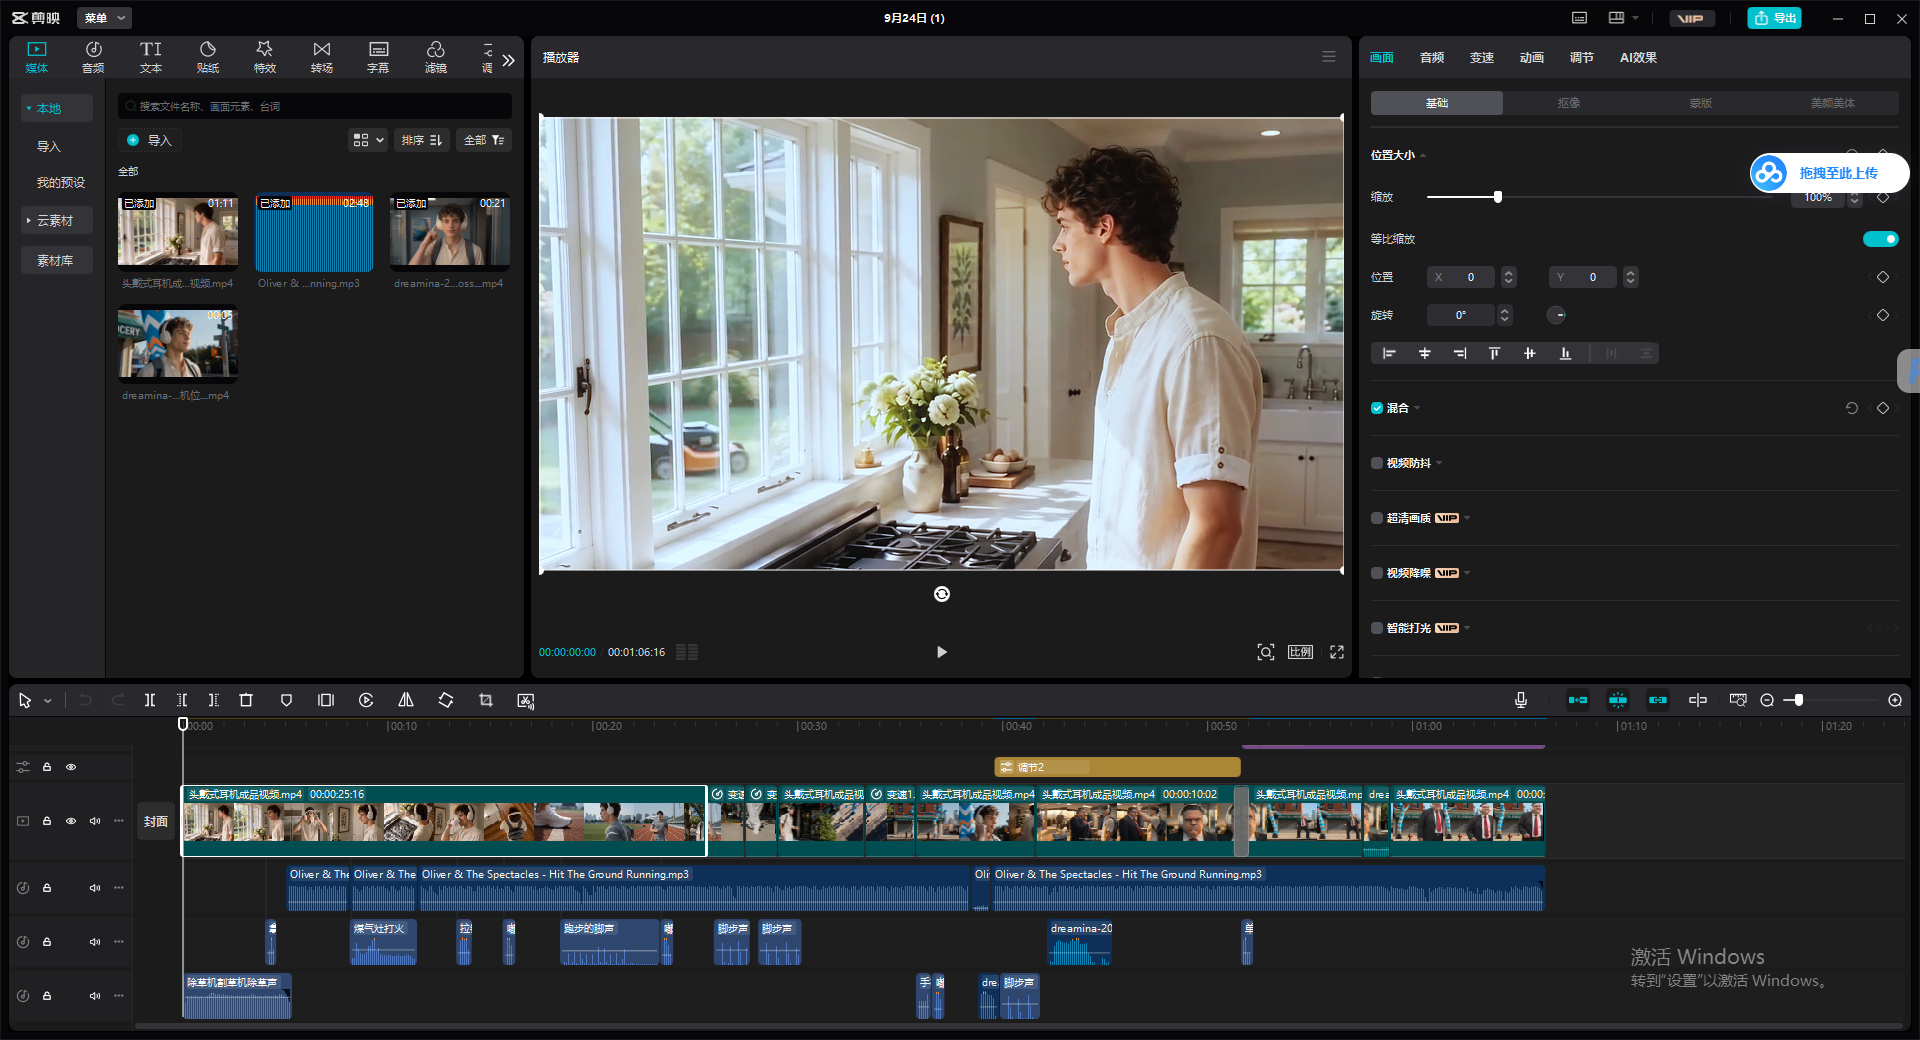
Task: Open the 排序 sort dropdown
Action: click(422, 140)
